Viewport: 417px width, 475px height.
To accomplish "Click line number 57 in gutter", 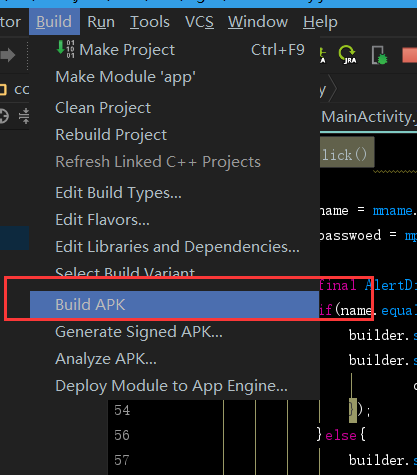I will 122,461.
